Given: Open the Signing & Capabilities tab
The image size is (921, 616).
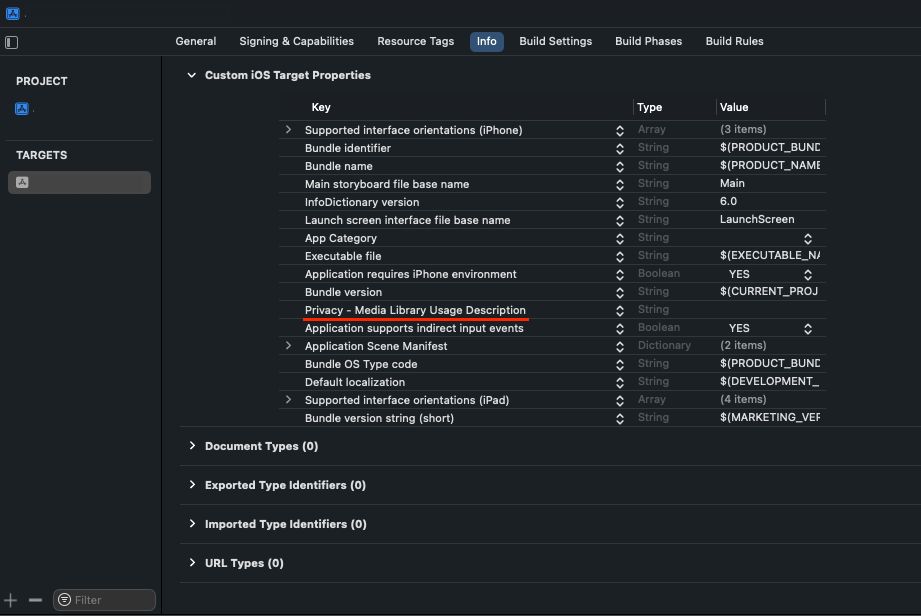Looking at the screenshot, I should point(296,41).
